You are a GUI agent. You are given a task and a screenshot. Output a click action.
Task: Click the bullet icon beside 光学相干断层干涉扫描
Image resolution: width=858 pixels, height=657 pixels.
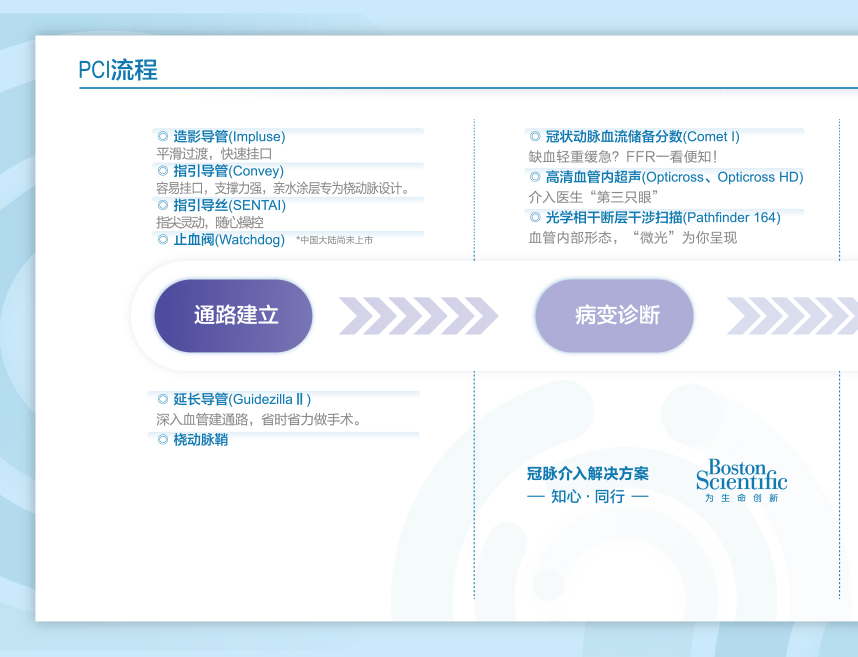[535, 217]
